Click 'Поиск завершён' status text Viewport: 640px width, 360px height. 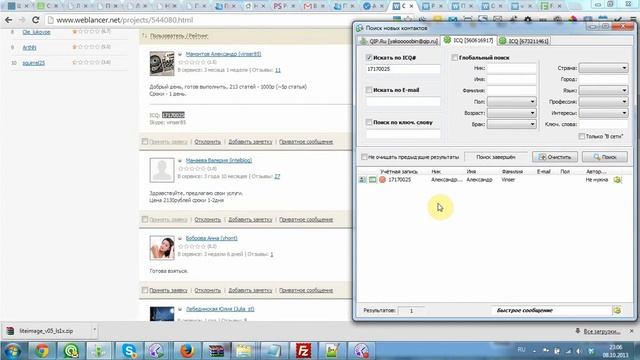(x=496, y=157)
